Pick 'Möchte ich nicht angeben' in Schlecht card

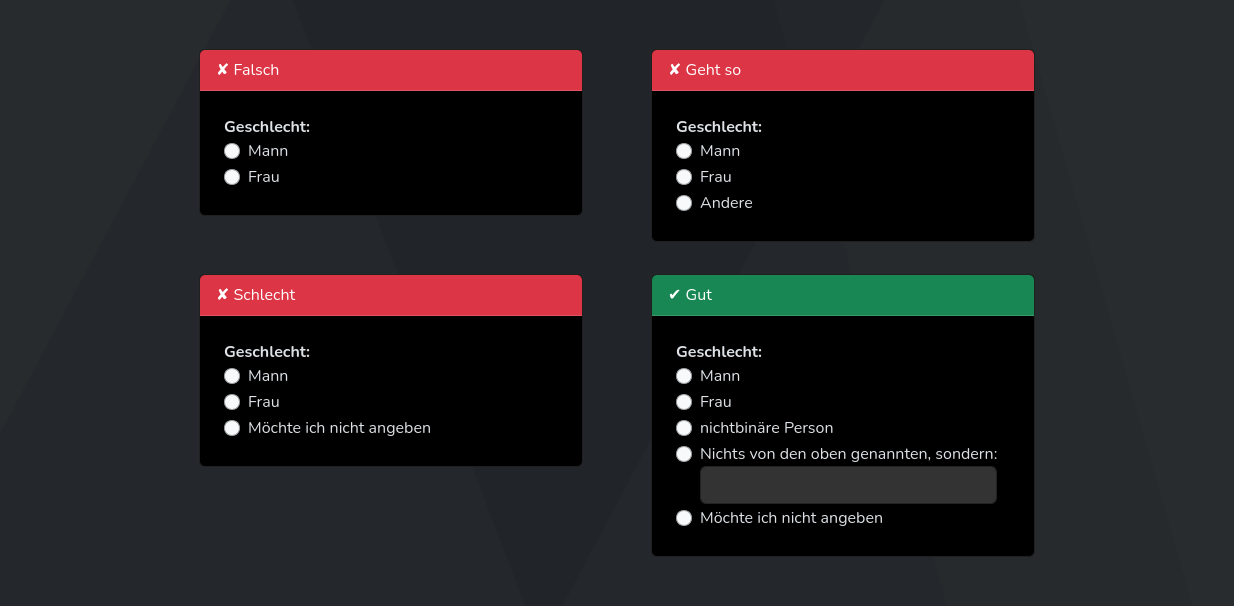point(232,428)
